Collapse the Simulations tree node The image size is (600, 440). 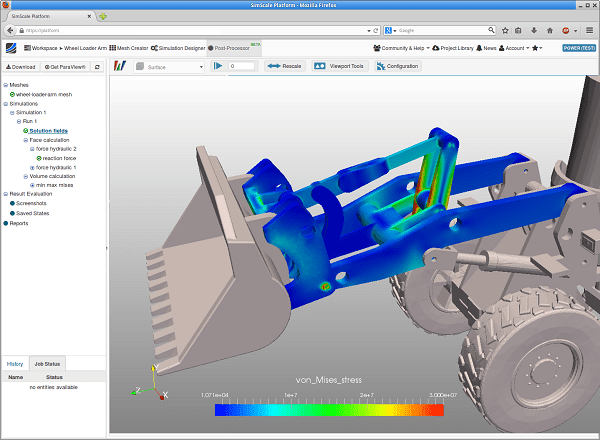click(6, 104)
